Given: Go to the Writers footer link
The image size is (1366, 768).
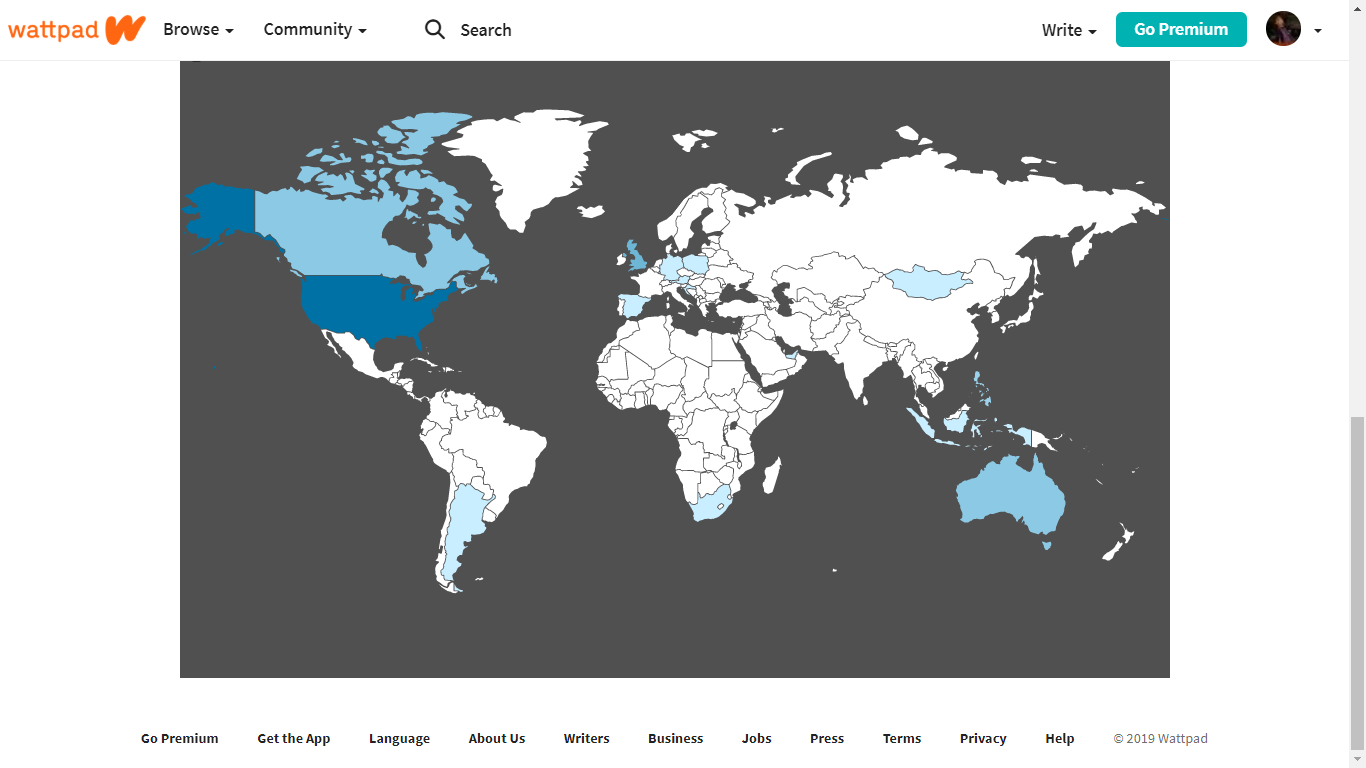Looking at the screenshot, I should (x=586, y=739).
